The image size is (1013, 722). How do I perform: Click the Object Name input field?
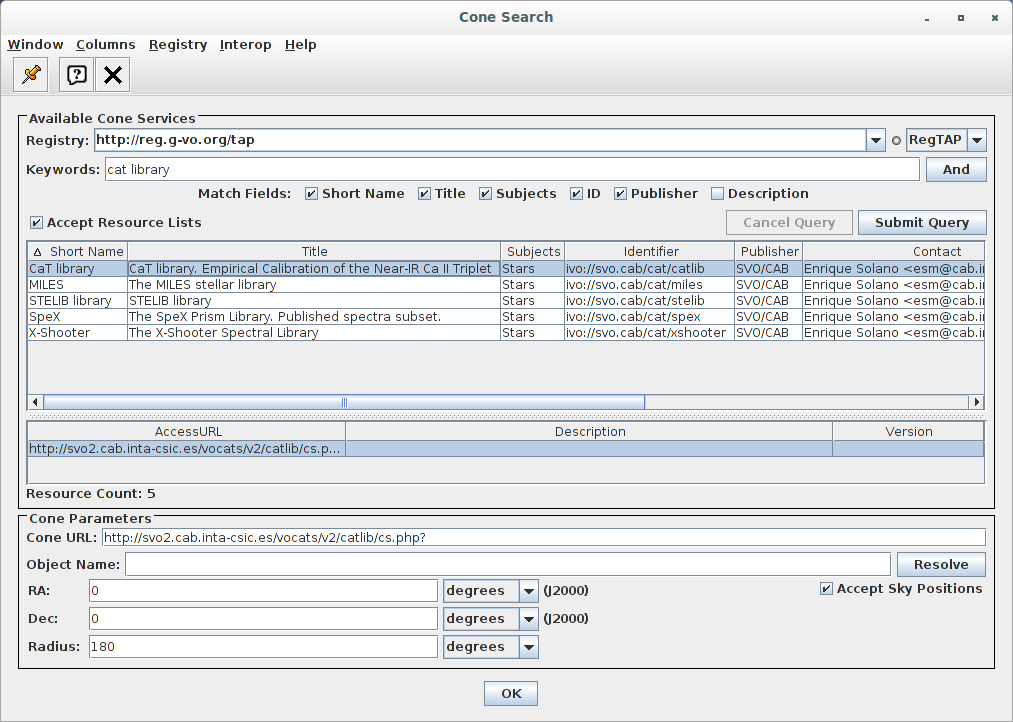click(x=508, y=564)
